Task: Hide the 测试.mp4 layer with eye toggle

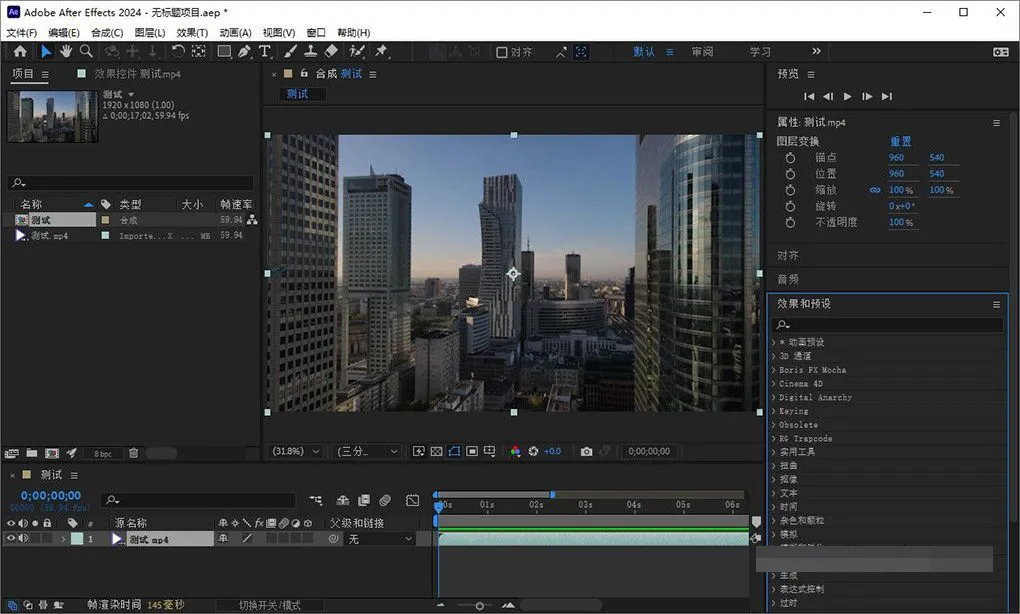Action: pyautogui.click(x=12, y=539)
